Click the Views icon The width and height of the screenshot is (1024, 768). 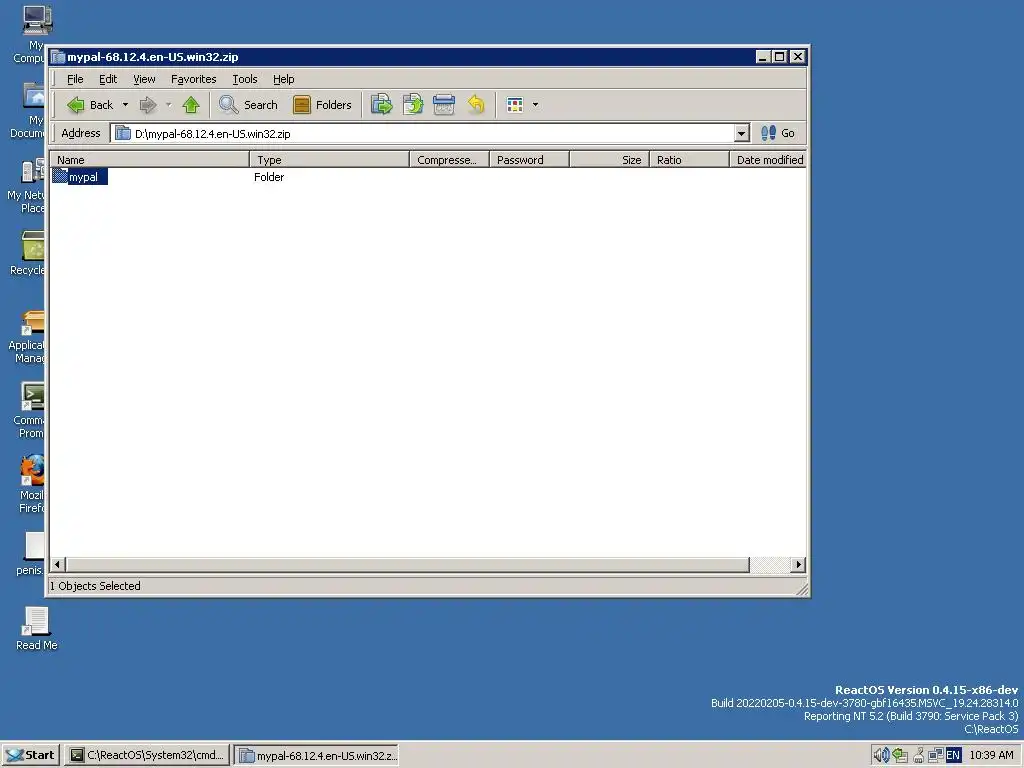(x=515, y=104)
